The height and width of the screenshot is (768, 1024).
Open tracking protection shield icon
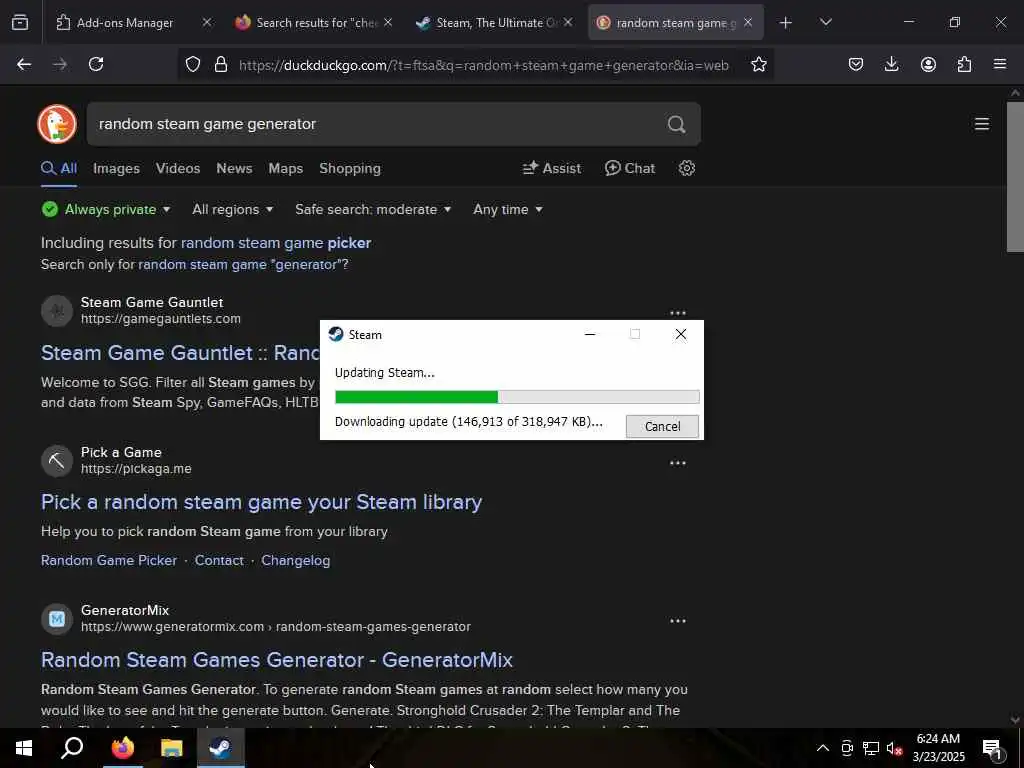(x=193, y=64)
